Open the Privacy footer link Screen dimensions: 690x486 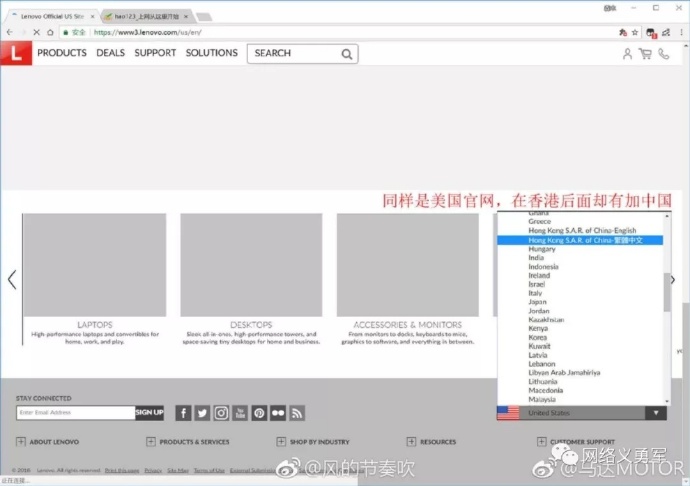[x=153, y=470]
